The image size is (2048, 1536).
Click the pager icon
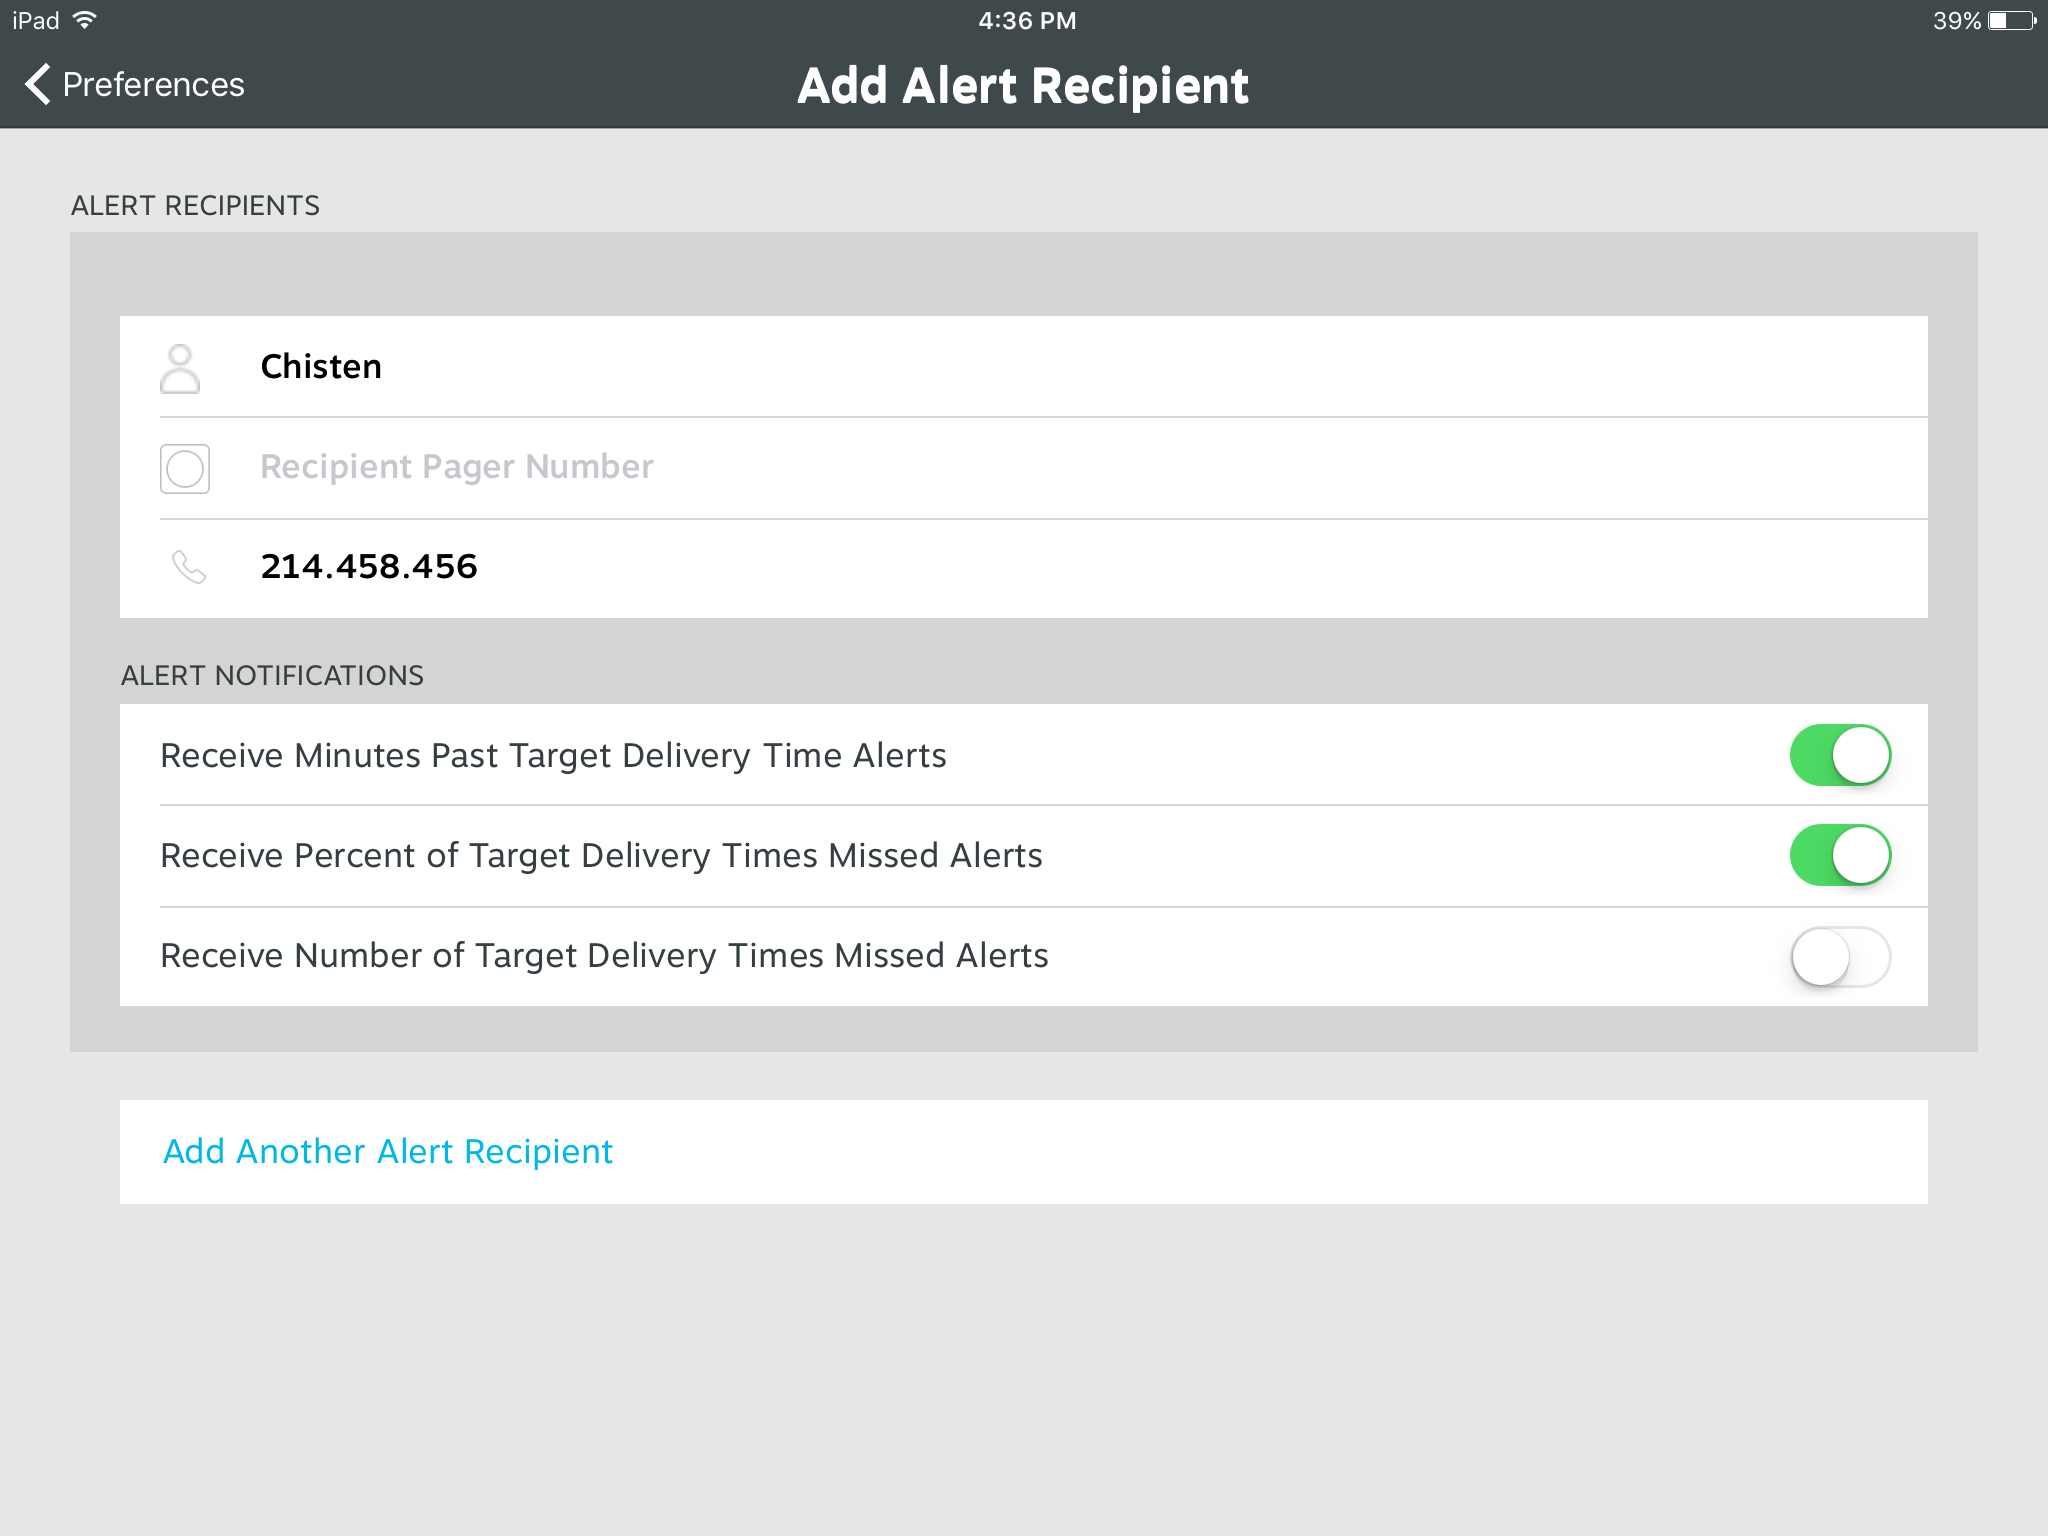[185, 469]
